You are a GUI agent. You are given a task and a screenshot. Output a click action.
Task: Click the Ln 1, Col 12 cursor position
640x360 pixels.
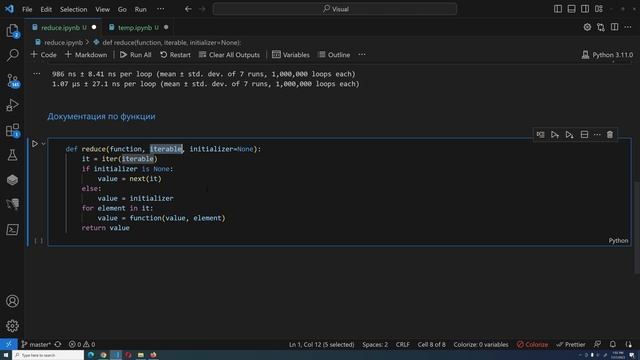[x=322, y=344]
